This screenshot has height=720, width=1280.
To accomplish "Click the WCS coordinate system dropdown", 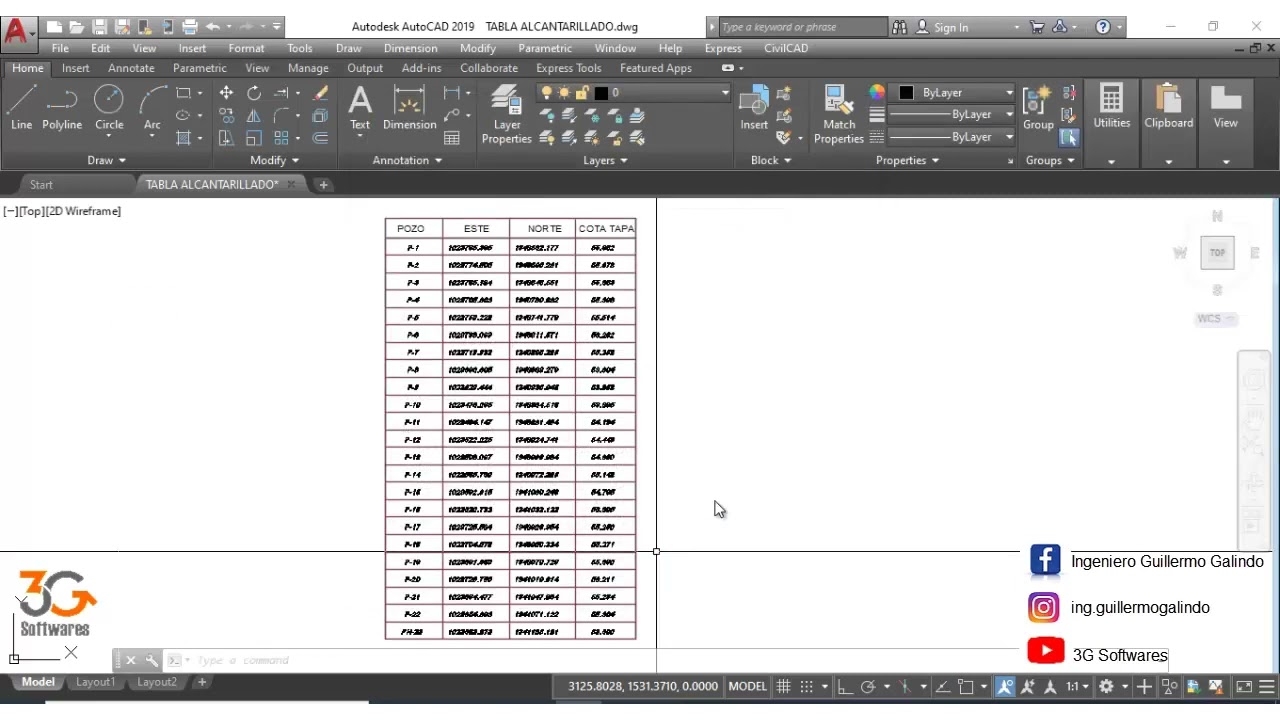I will coord(1216,319).
